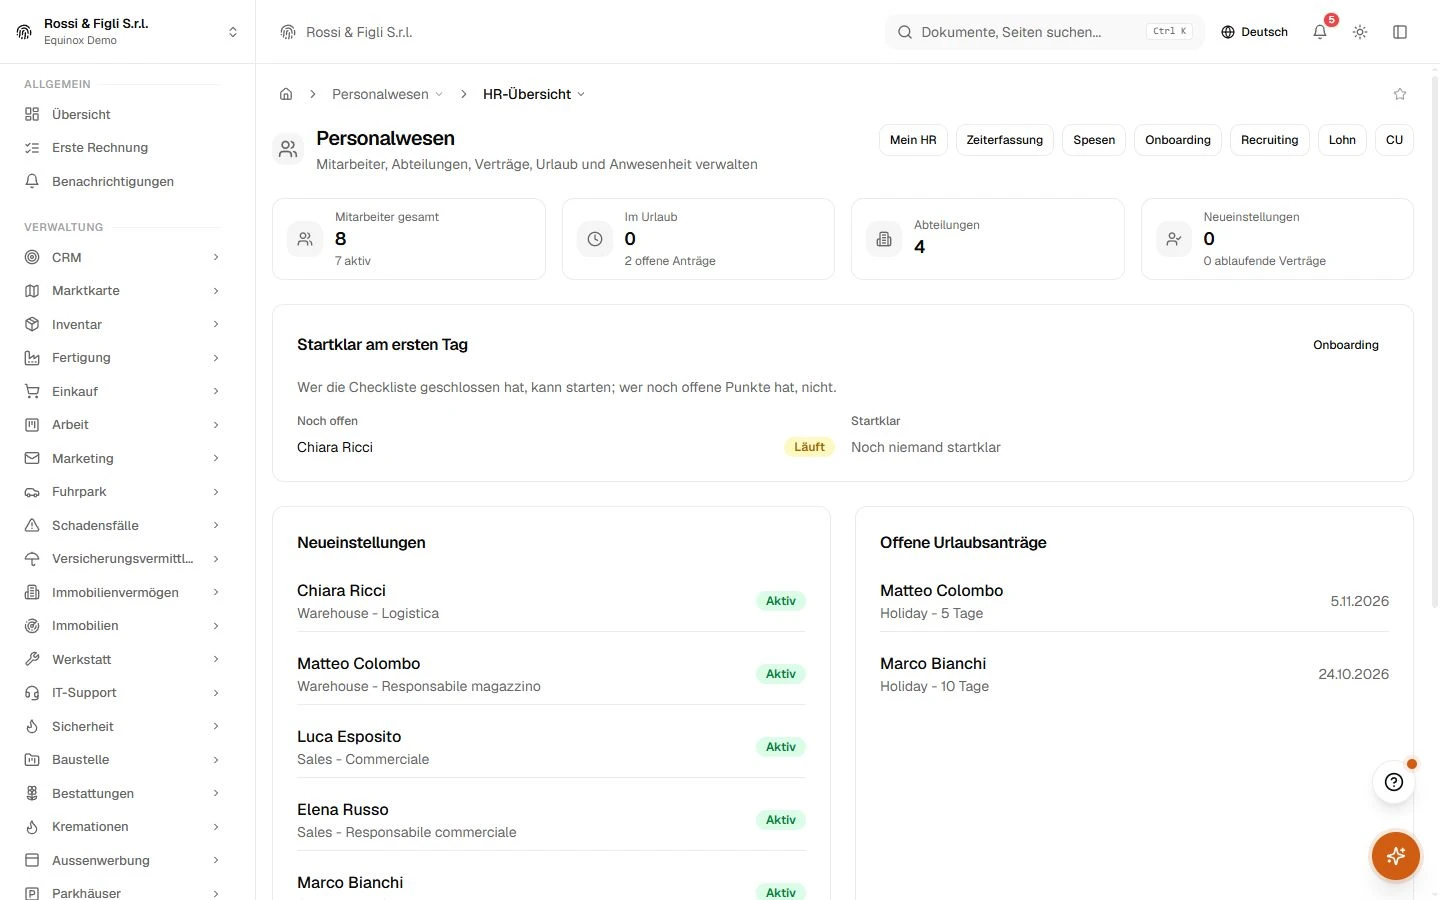Click the Fuhrpark car icon
This screenshot has width=1440, height=900.
32,492
